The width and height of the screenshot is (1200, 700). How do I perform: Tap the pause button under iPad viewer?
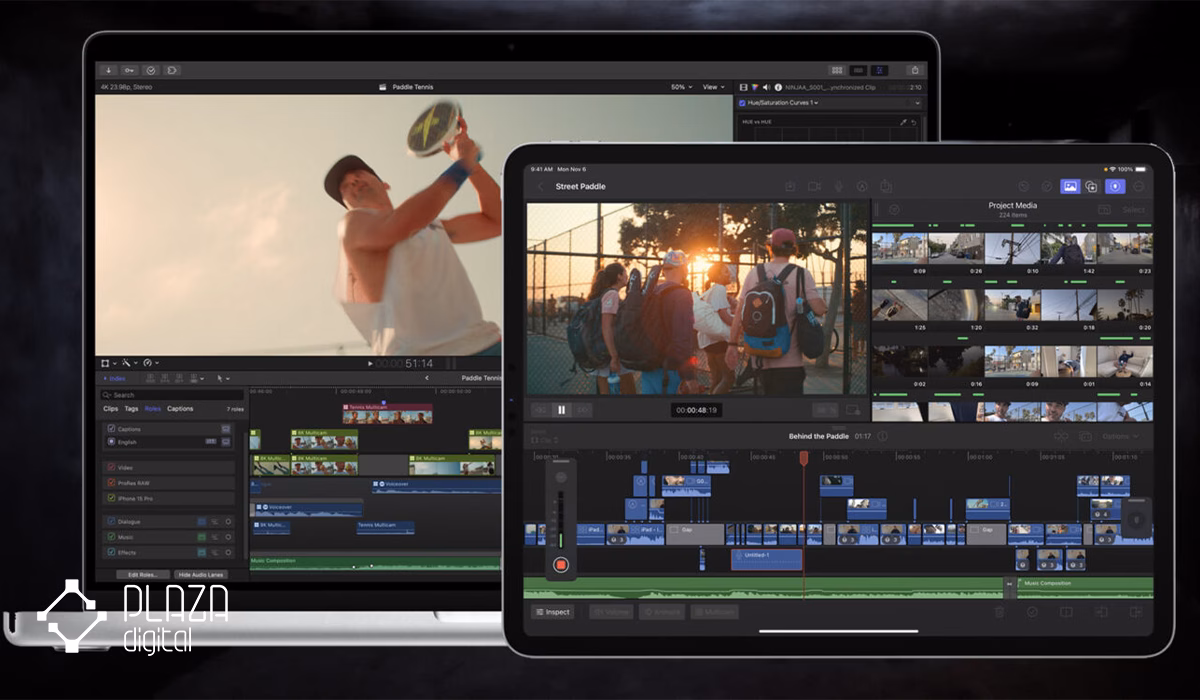click(561, 410)
